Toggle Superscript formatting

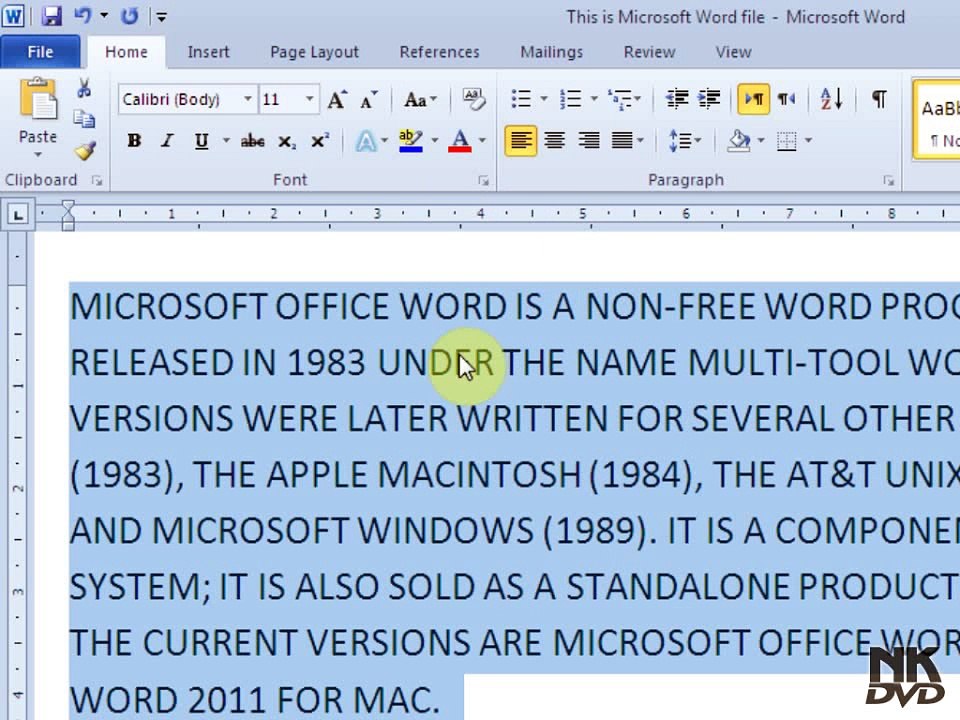(319, 141)
